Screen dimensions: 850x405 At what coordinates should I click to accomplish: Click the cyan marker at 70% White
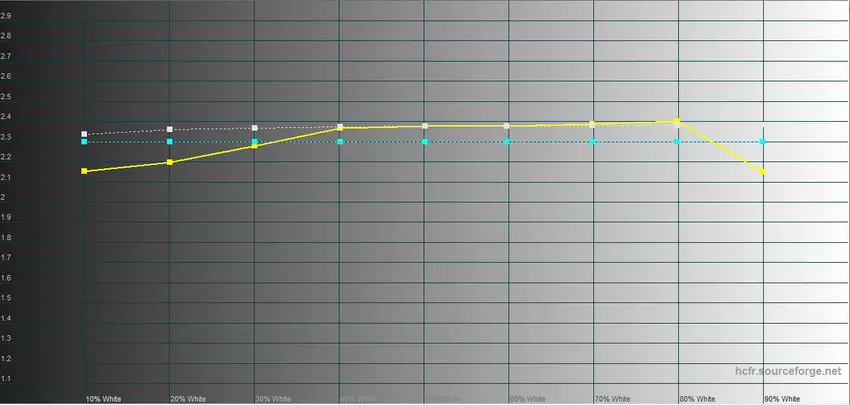pos(593,142)
